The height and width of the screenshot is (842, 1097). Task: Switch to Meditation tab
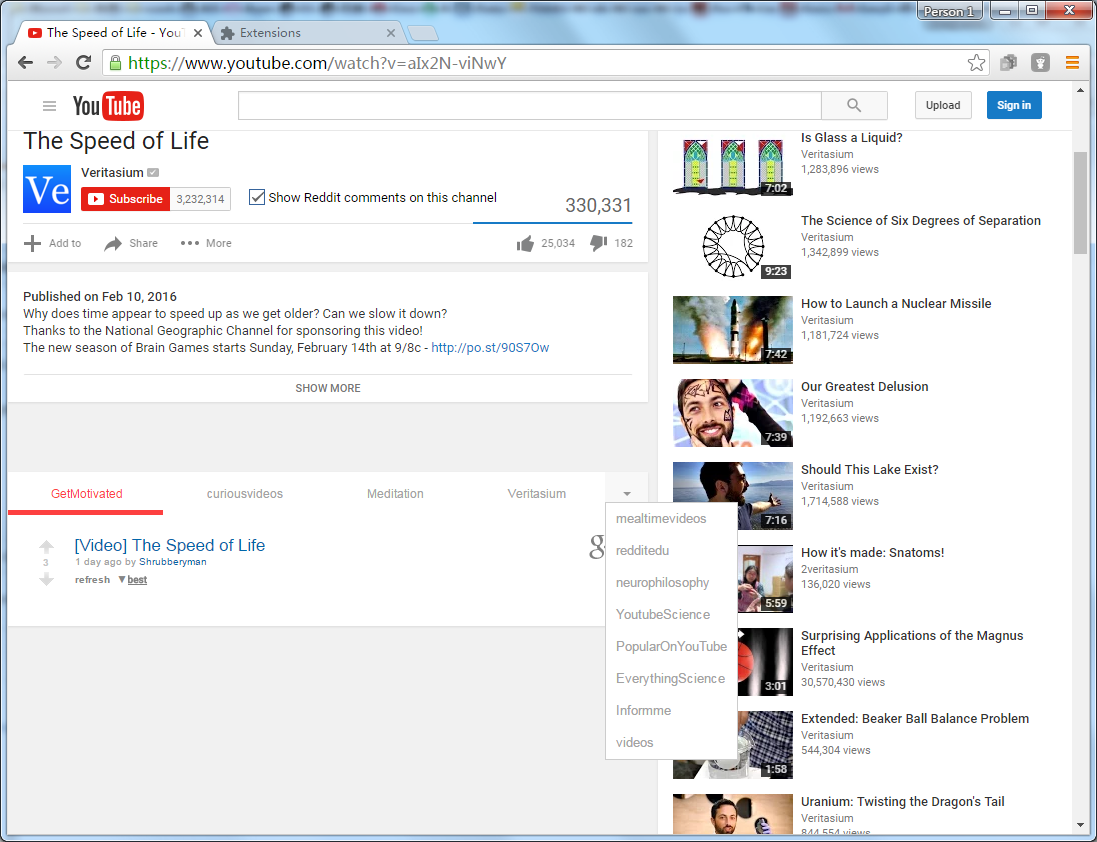[x=395, y=494]
